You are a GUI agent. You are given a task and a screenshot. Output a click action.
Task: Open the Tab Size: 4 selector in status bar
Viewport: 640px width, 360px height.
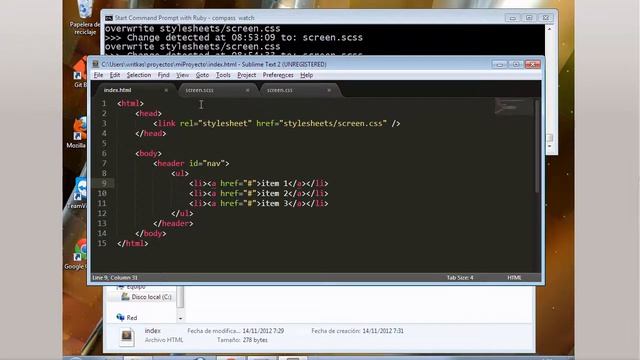[x=460, y=278]
